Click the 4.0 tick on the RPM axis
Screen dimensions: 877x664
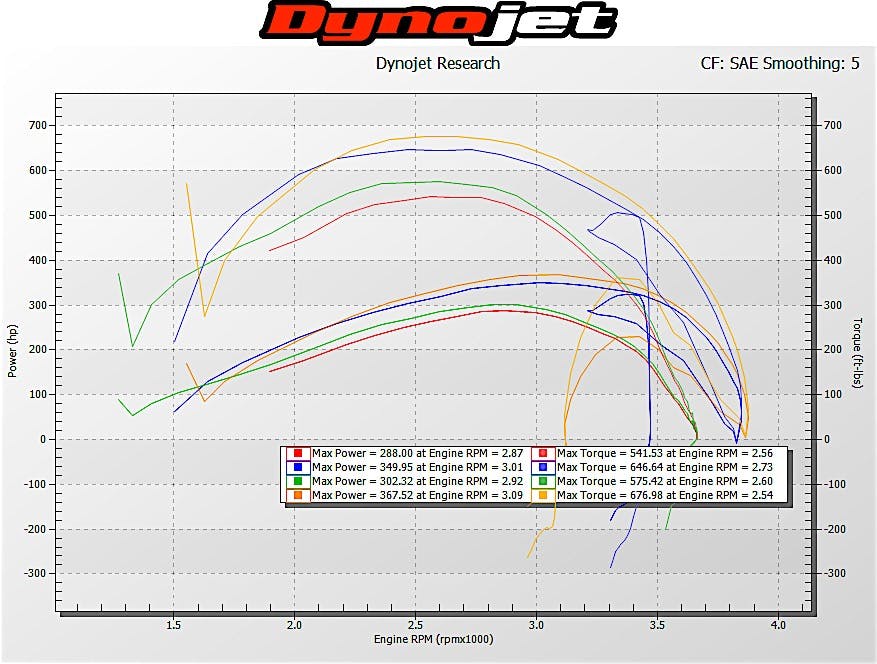pyautogui.click(x=777, y=625)
